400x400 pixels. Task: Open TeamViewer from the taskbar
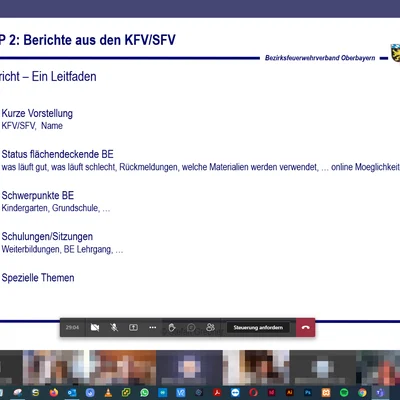tap(235, 393)
